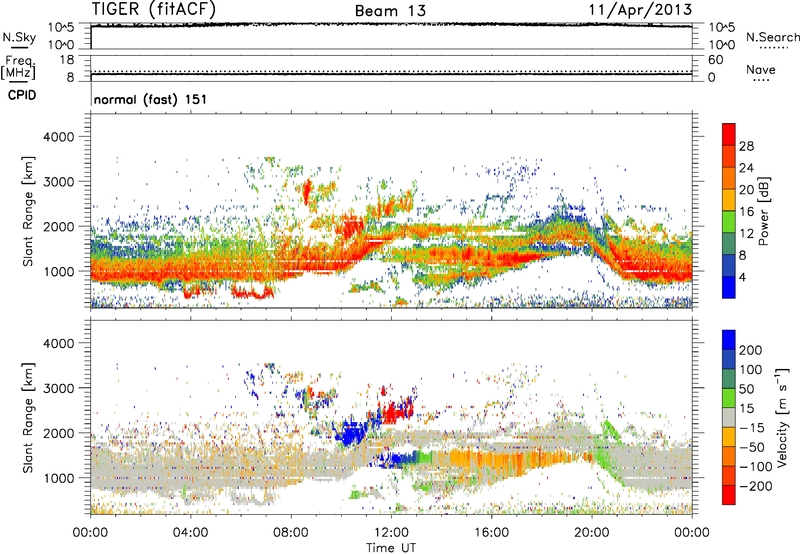Click the 28 tick on Power colorbar
This screenshot has width=800, height=554.
point(746,146)
